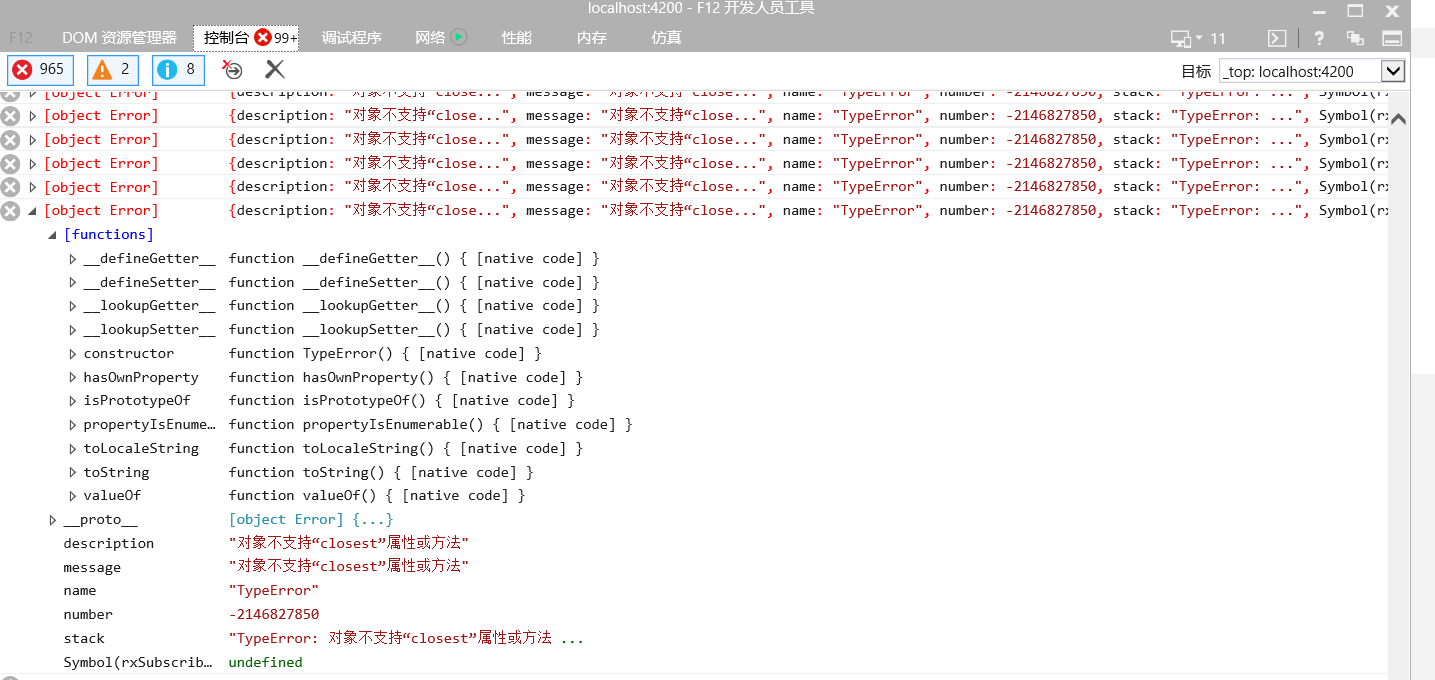
Task: Expand the __proto__ property node
Action: click(54, 519)
